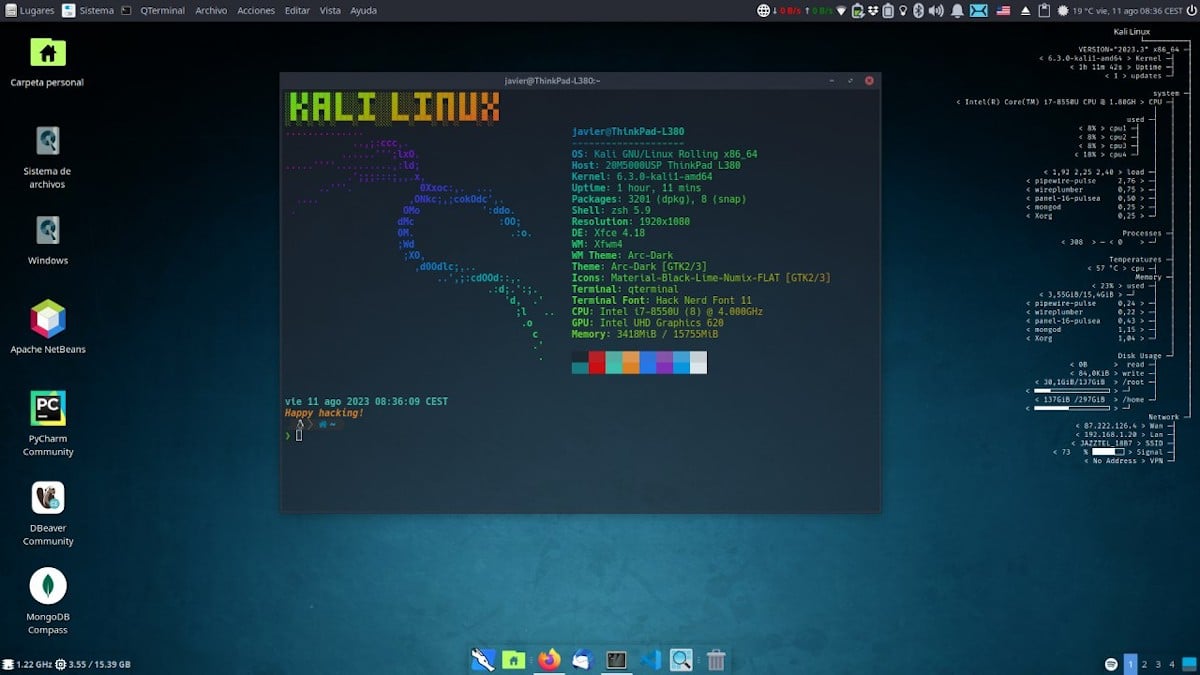The width and height of the screenshot is (1200, 675).
Task: Open the Ayuda menu
Action: [x=363, y=10]
